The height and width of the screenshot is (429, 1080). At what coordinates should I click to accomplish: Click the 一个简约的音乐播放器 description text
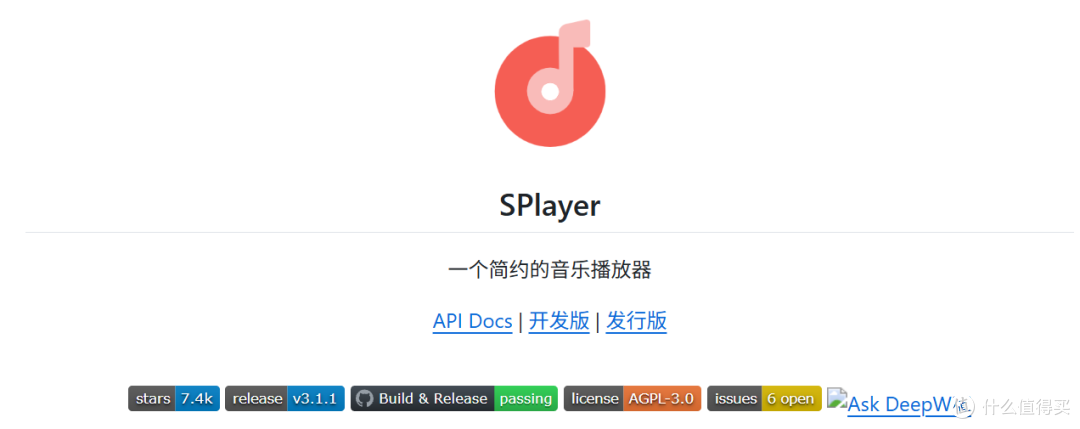[550, 270]
